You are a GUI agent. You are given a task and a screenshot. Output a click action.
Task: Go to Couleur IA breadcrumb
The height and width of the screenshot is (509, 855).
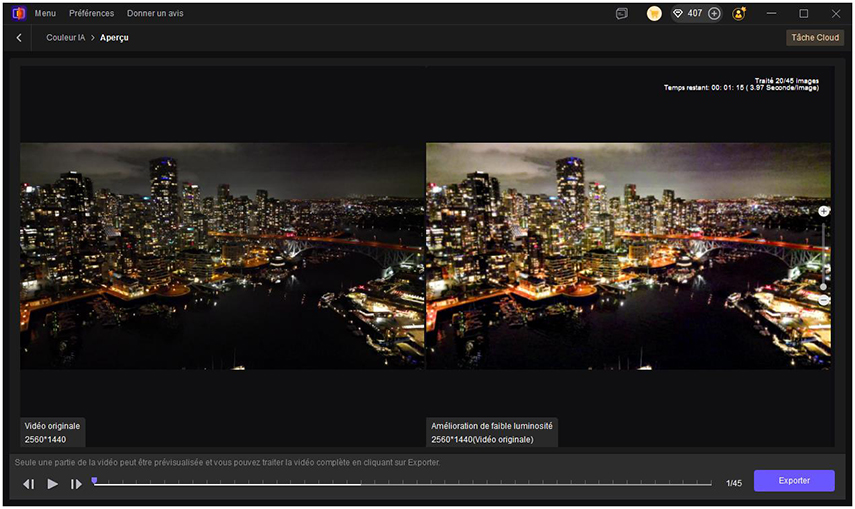[x=65, y=37]
